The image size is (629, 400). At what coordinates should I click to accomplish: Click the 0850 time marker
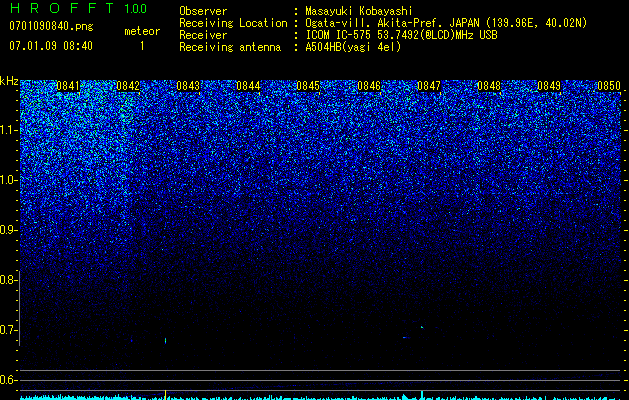tap(609, 86)
